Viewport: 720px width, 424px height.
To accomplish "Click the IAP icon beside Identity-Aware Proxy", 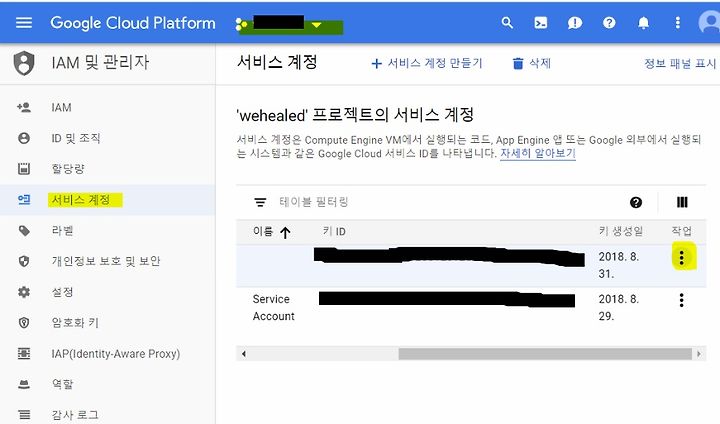I will (24, 353).
